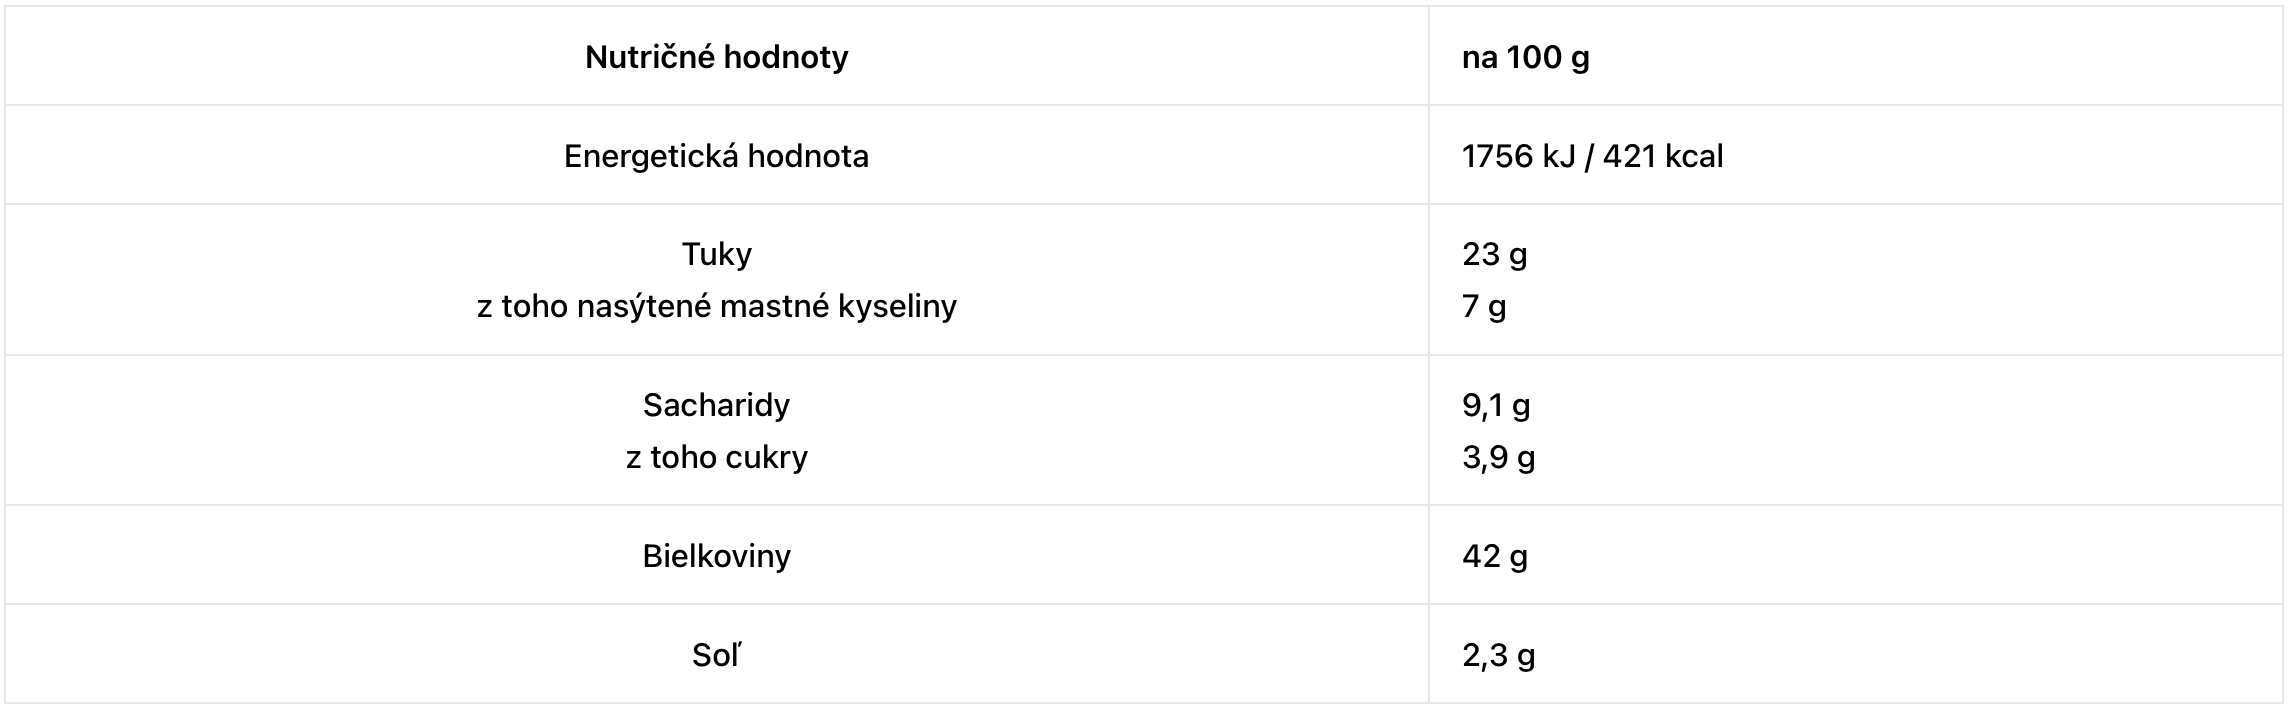
Task: Click '421 kcal' in the energy value
Action: [x=1663, y=156]
